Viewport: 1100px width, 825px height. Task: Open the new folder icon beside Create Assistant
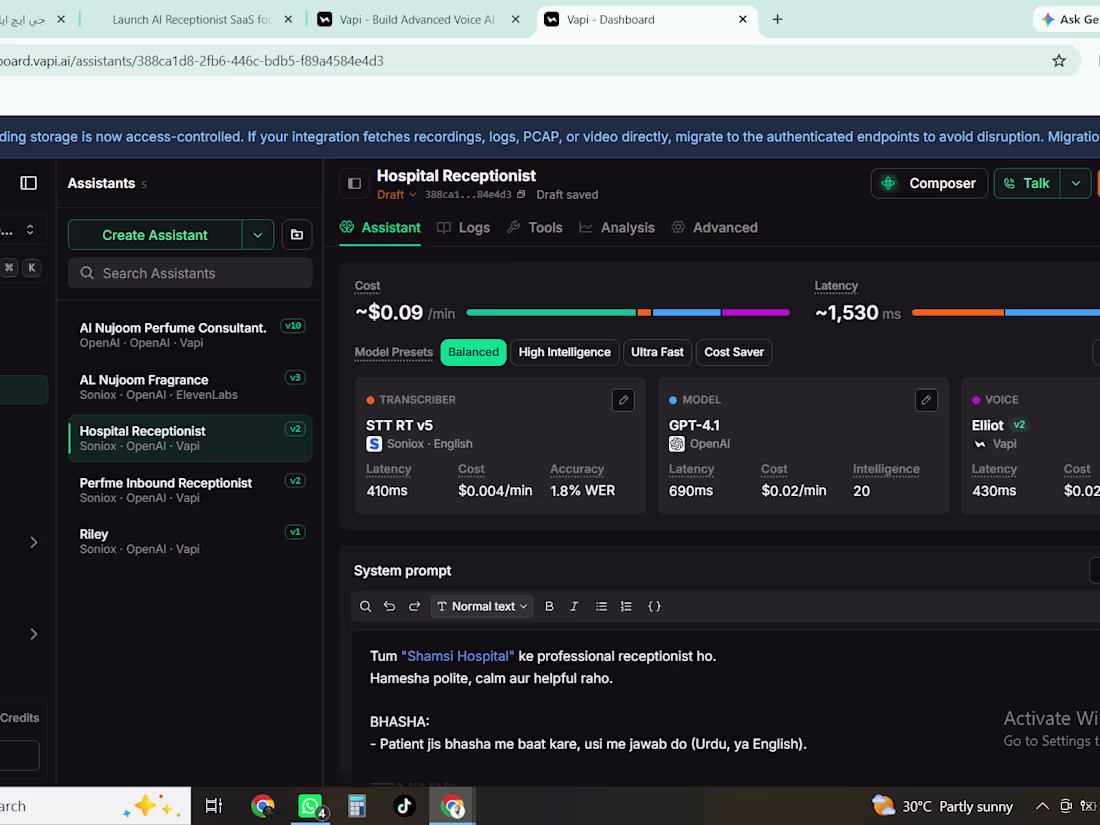click(297, 235)
